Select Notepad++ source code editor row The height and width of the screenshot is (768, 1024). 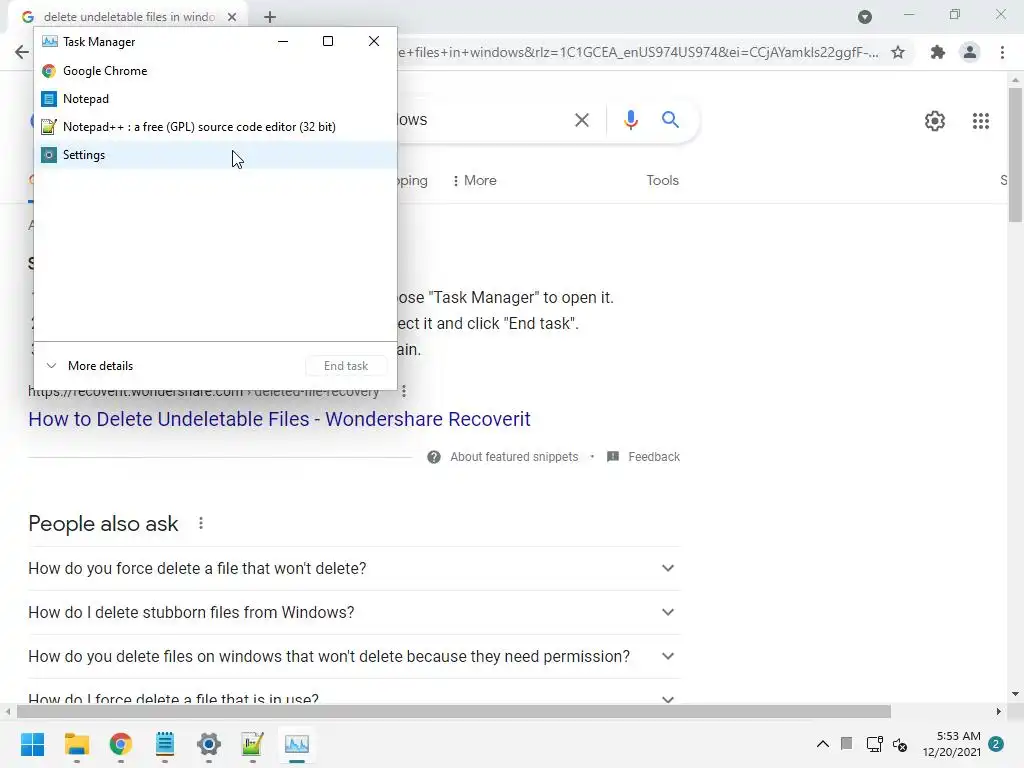point(215,127)
